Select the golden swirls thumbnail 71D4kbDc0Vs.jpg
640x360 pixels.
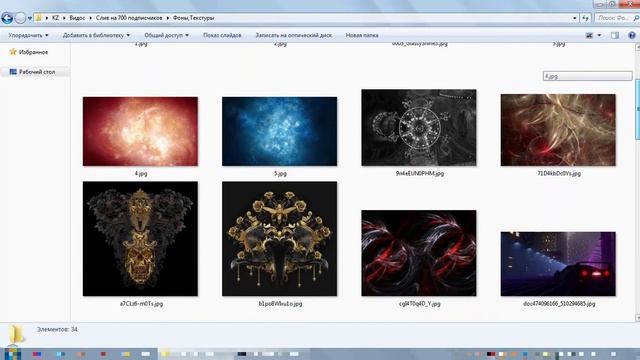tap(558, 130)
